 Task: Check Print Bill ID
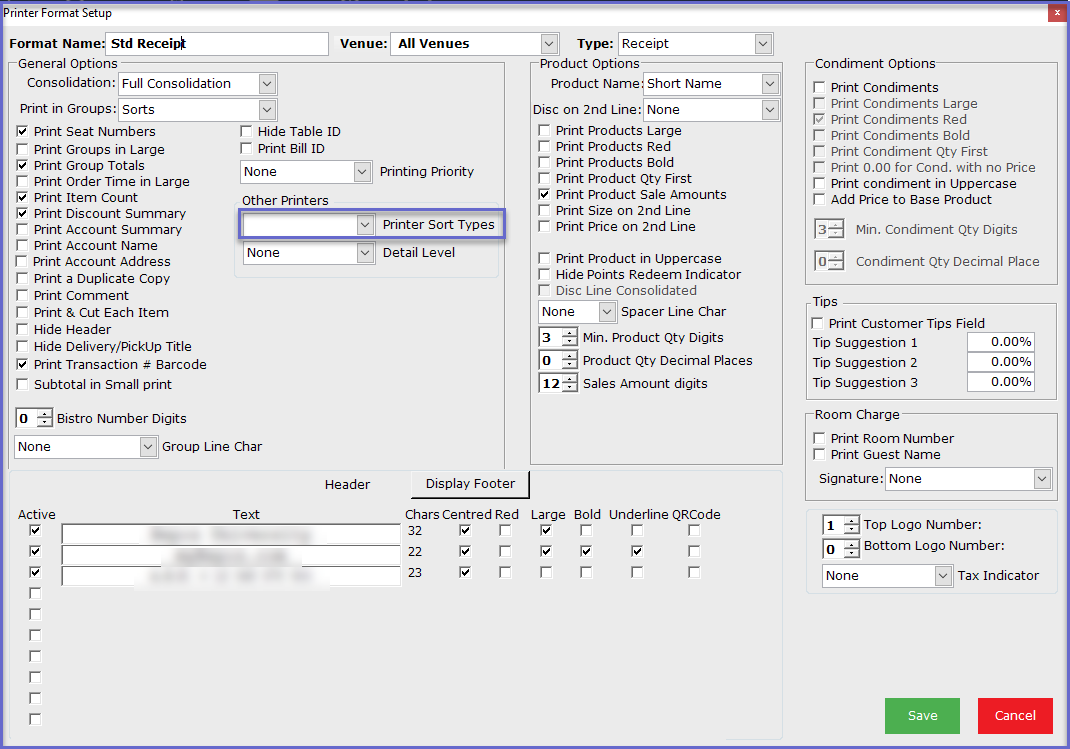click(246, 148)
